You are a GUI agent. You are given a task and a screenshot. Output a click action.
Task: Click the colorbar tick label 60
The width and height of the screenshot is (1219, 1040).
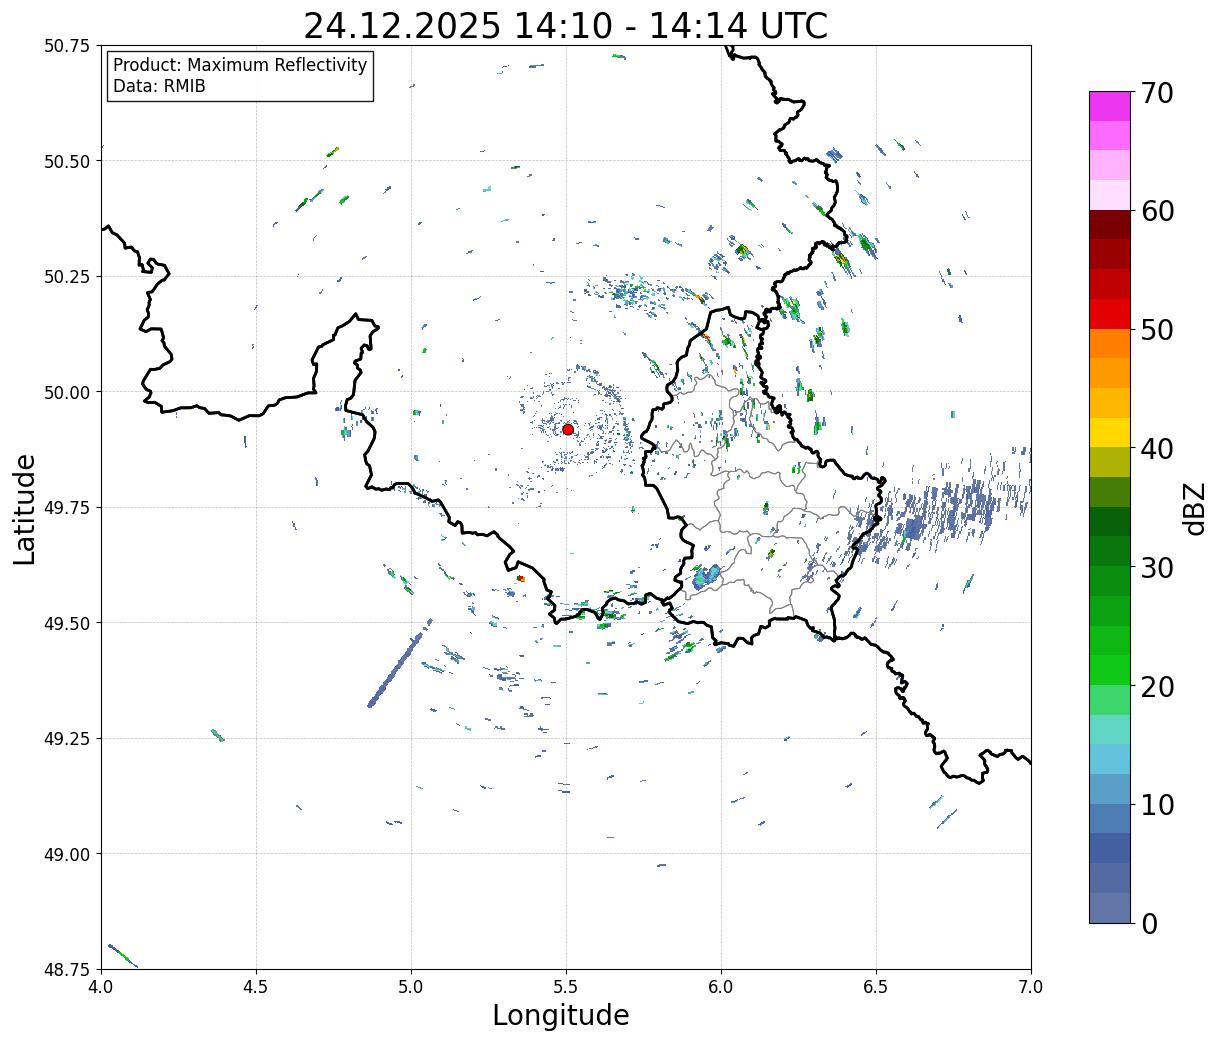click(1157, 211)
